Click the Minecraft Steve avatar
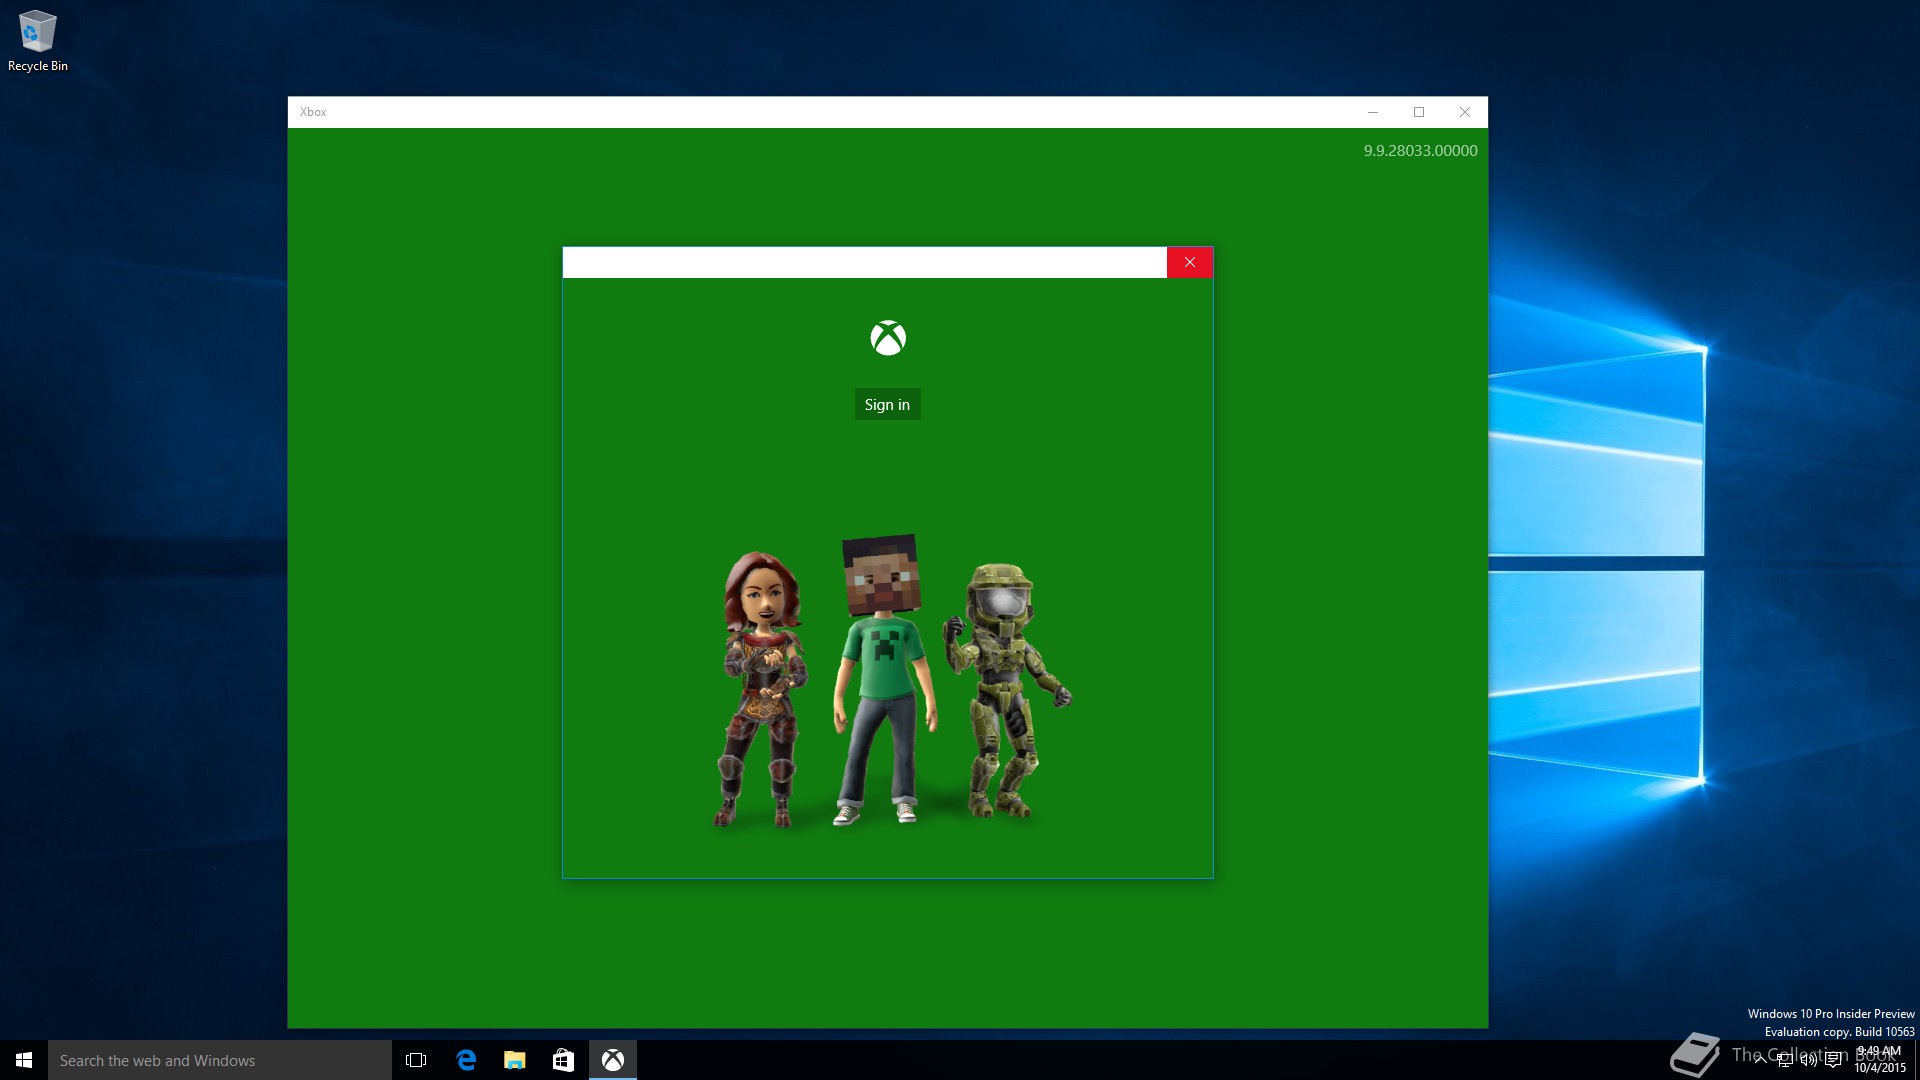The width and height of the screenshot is (1920, 1080). [883, 678]
